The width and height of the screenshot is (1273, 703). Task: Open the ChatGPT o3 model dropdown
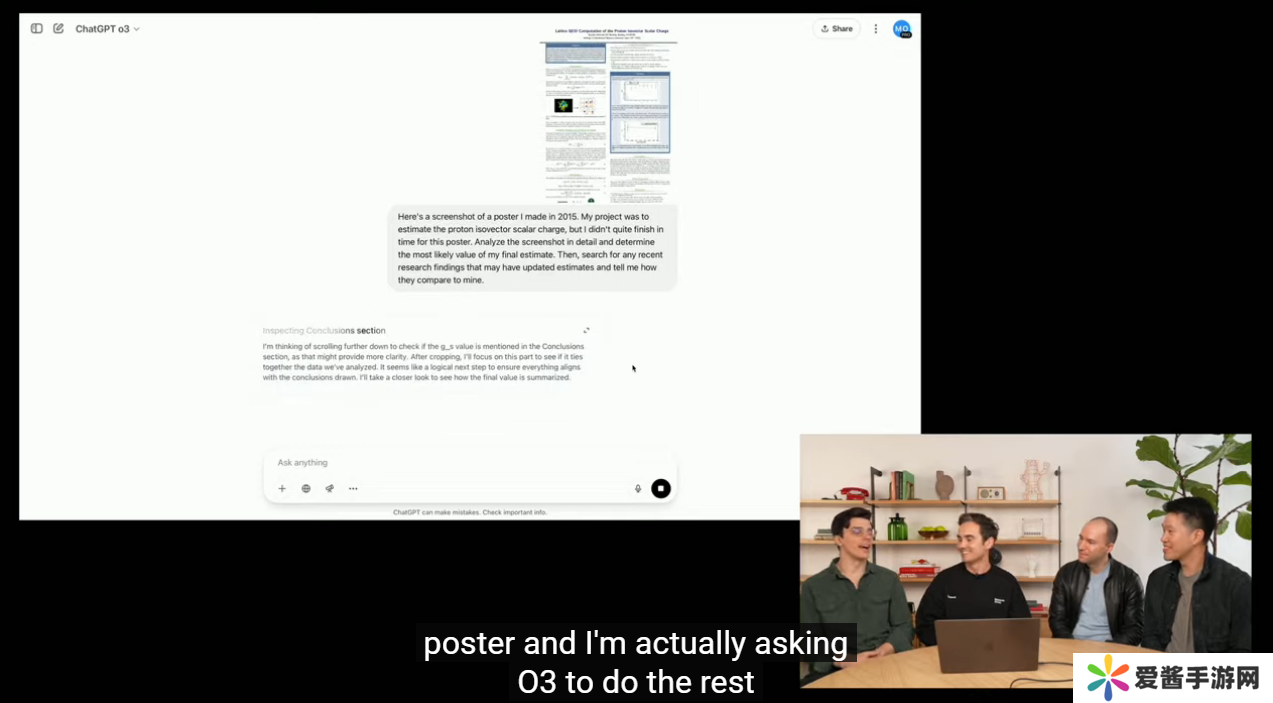tap(107, 29)
